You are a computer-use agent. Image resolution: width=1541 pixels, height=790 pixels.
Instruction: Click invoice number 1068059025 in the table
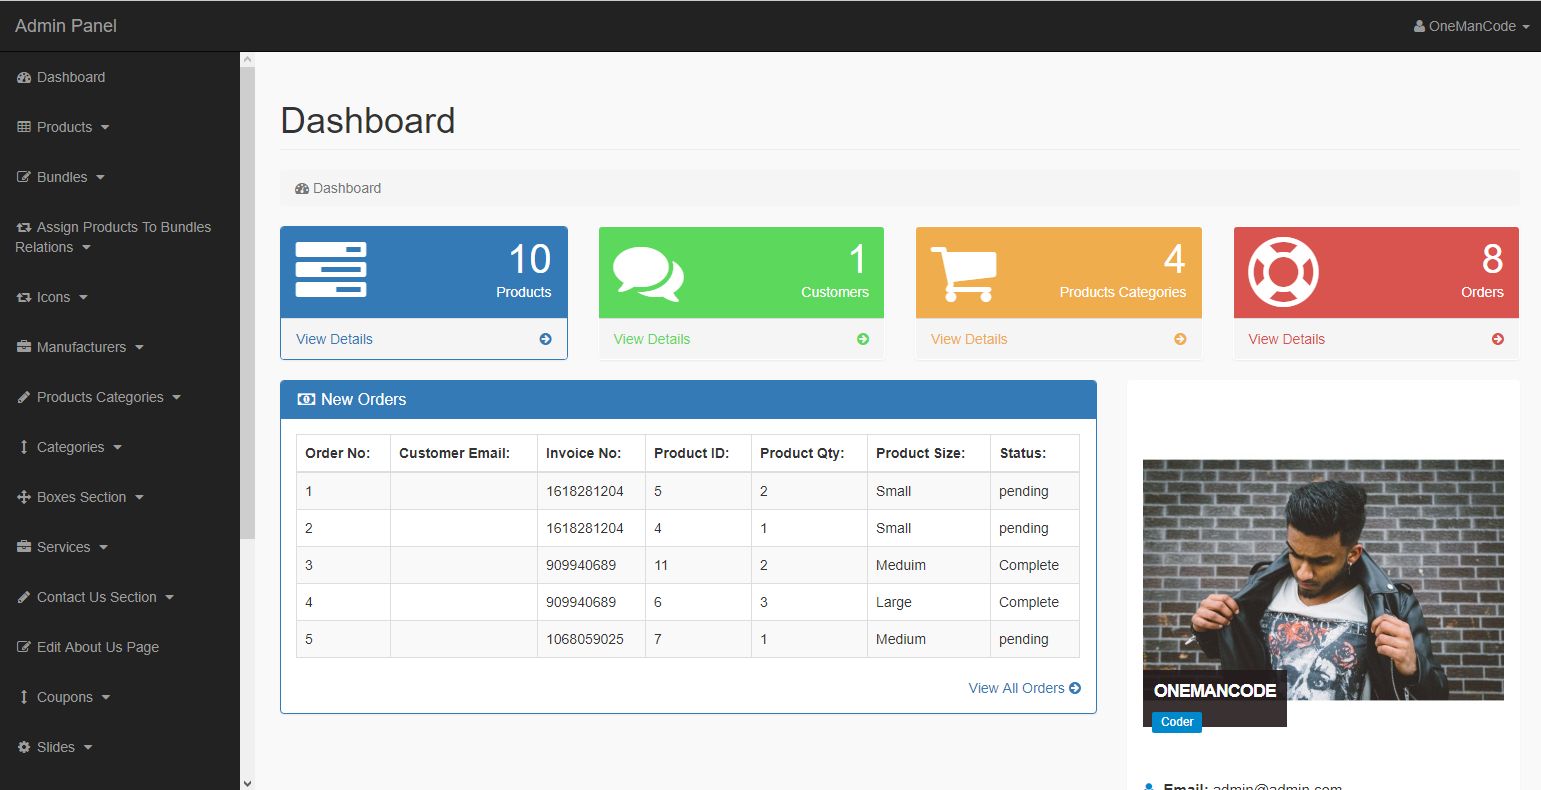pyautogui.click(x=585, y=639)
